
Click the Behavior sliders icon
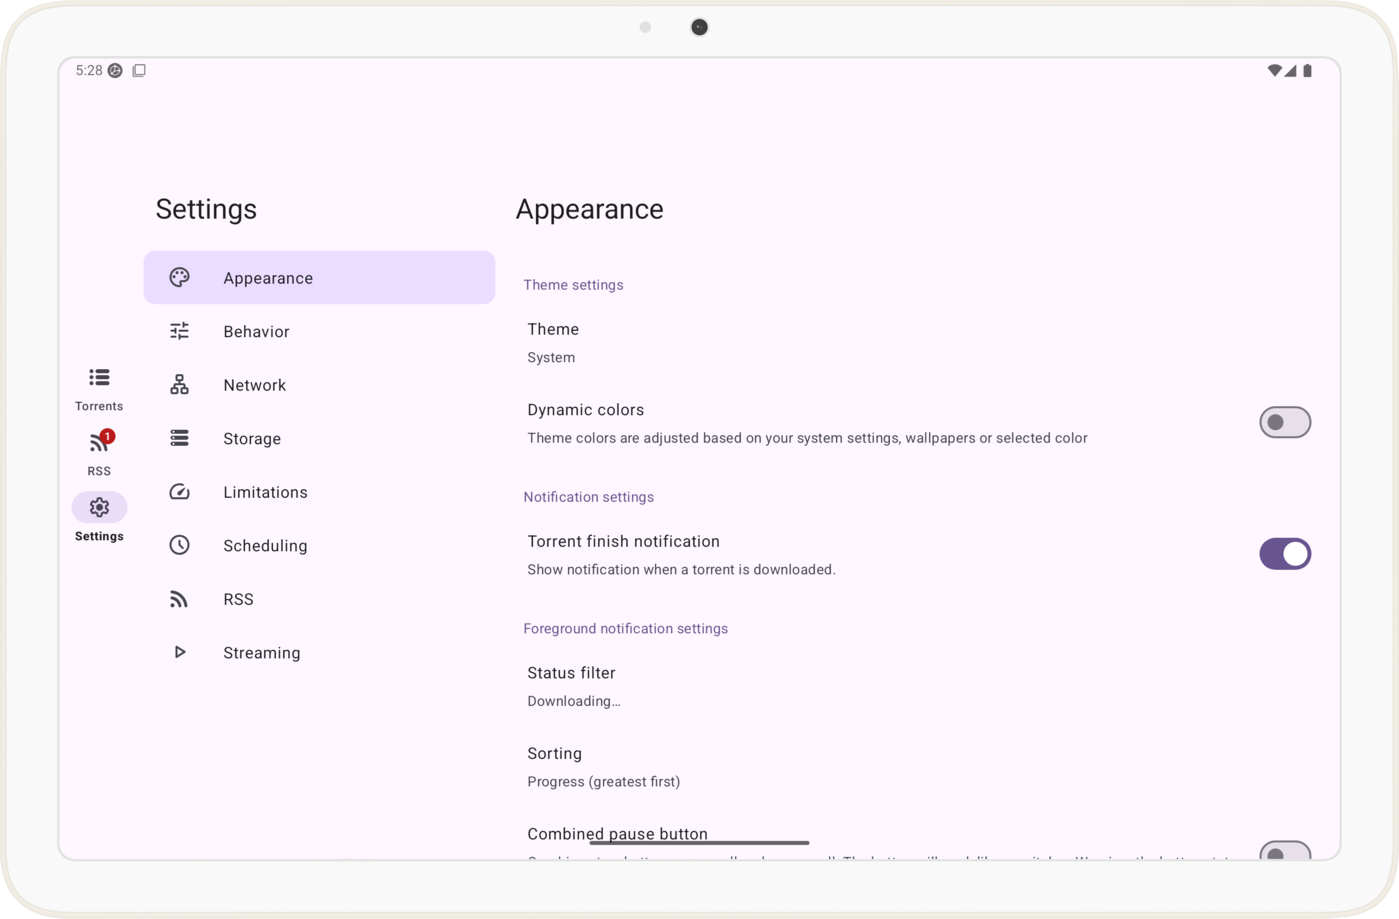tap(179, 331)
